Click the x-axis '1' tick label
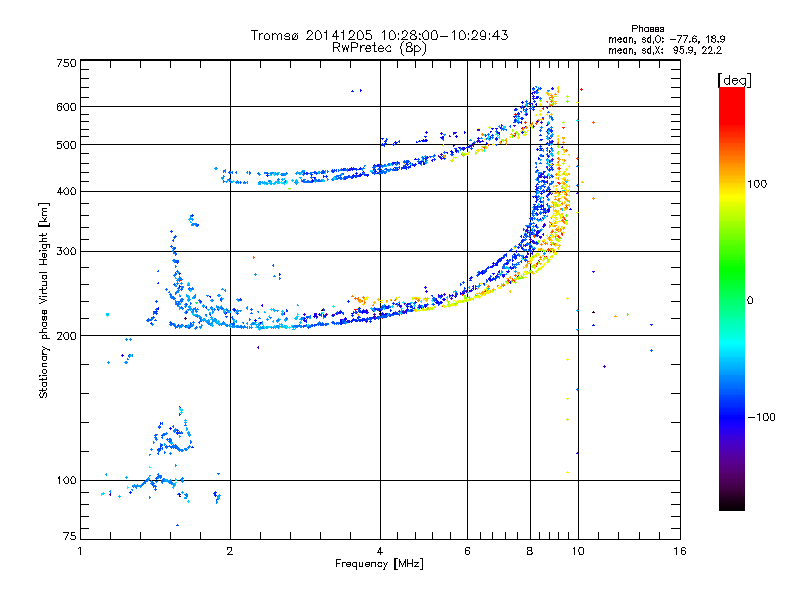The height and width of the screenshot is (600, 800). pos(80,551)
